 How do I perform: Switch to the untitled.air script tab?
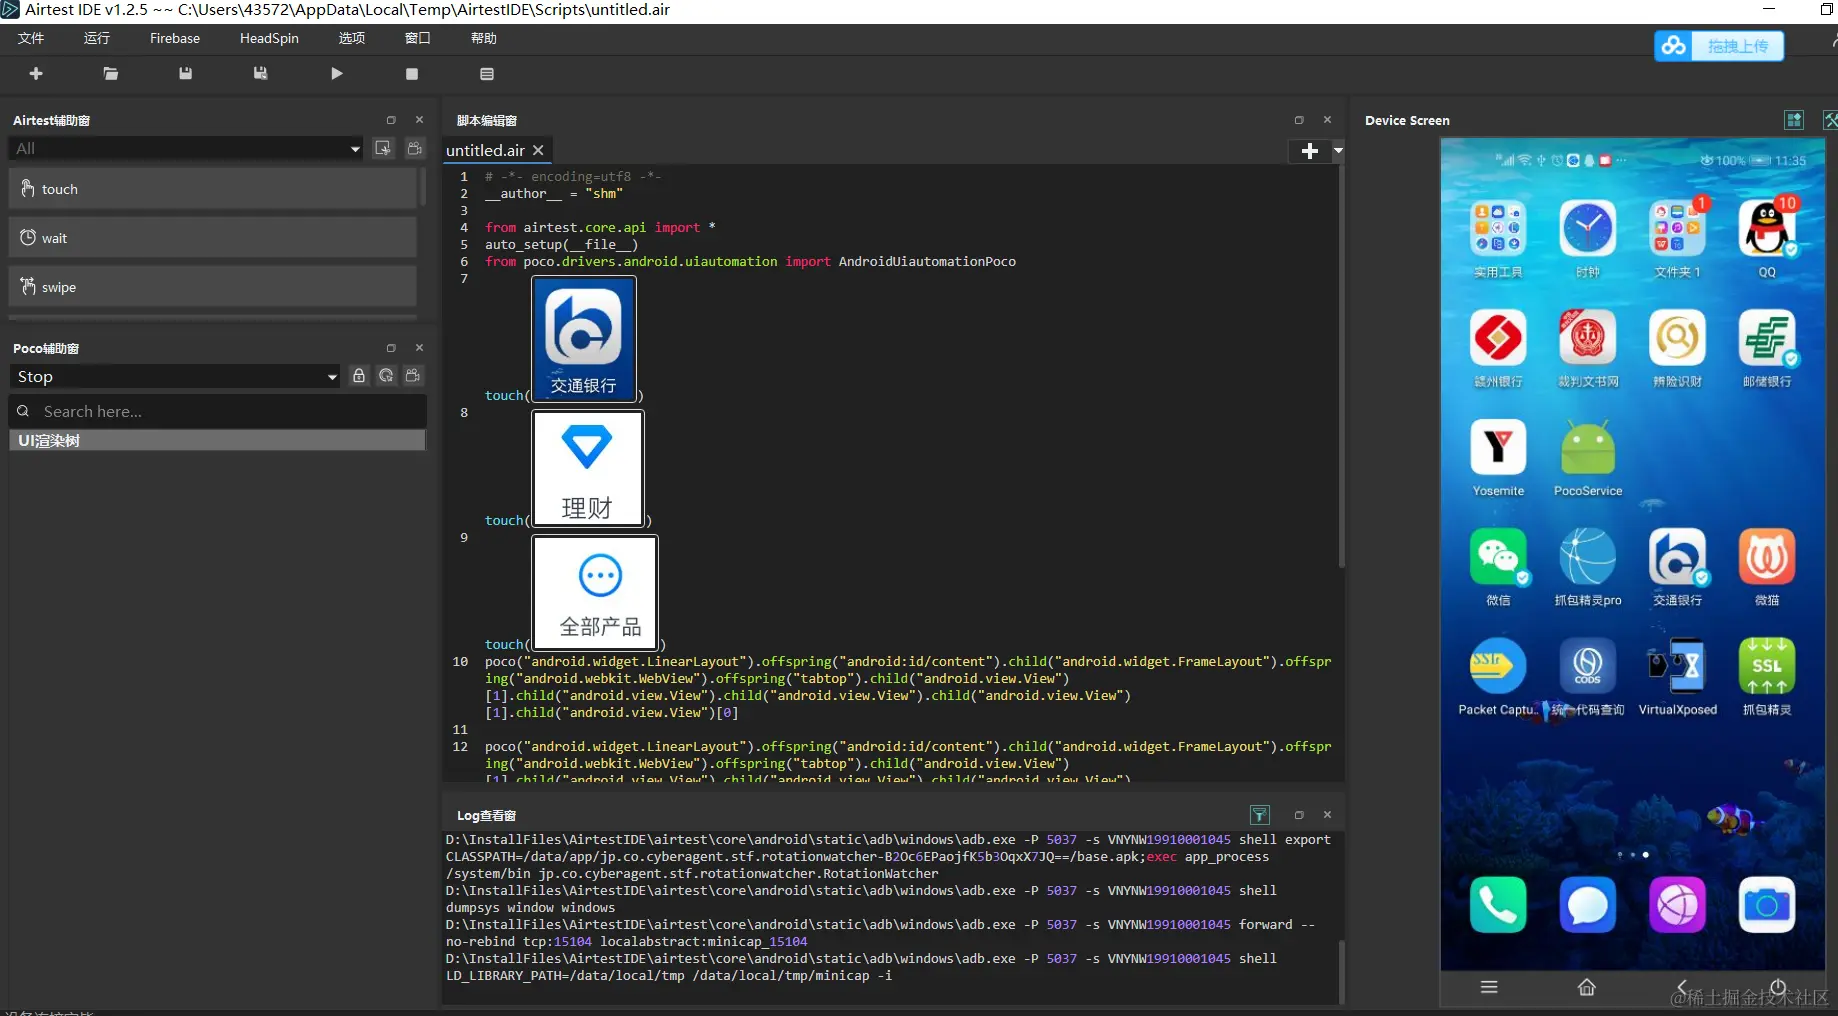485,150
